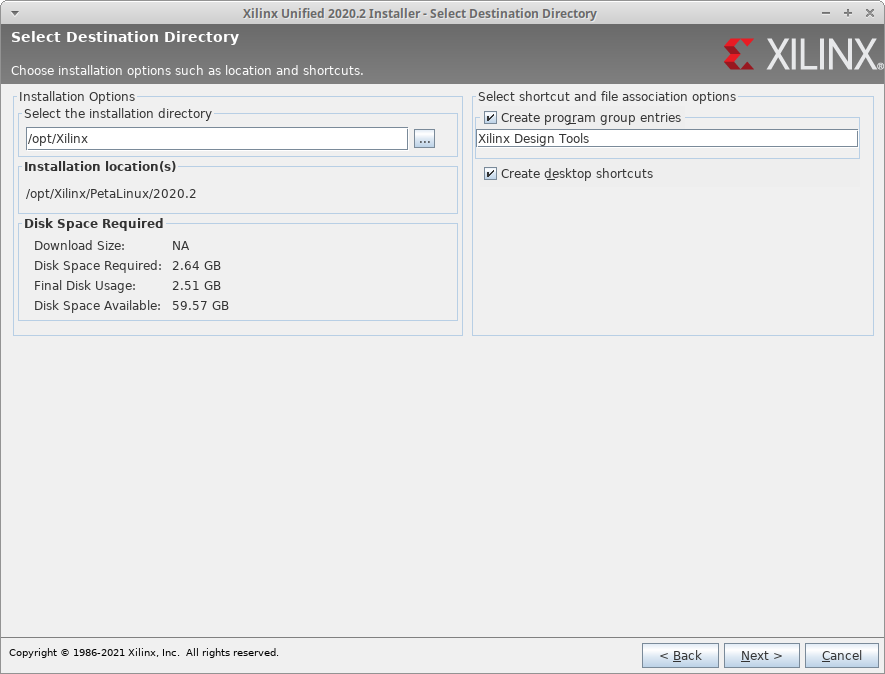Open the window menu arrow in title bar
Screen dimensions: 885x674
coord(14,13)
